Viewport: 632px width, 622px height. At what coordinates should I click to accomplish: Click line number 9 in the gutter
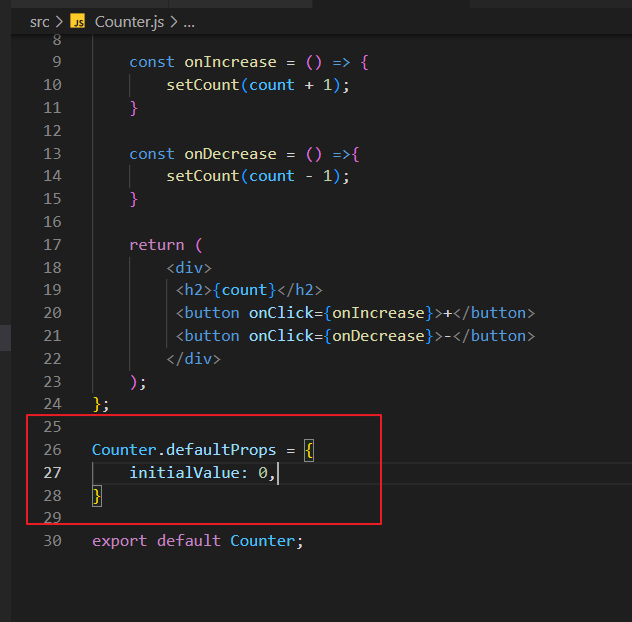57,62
